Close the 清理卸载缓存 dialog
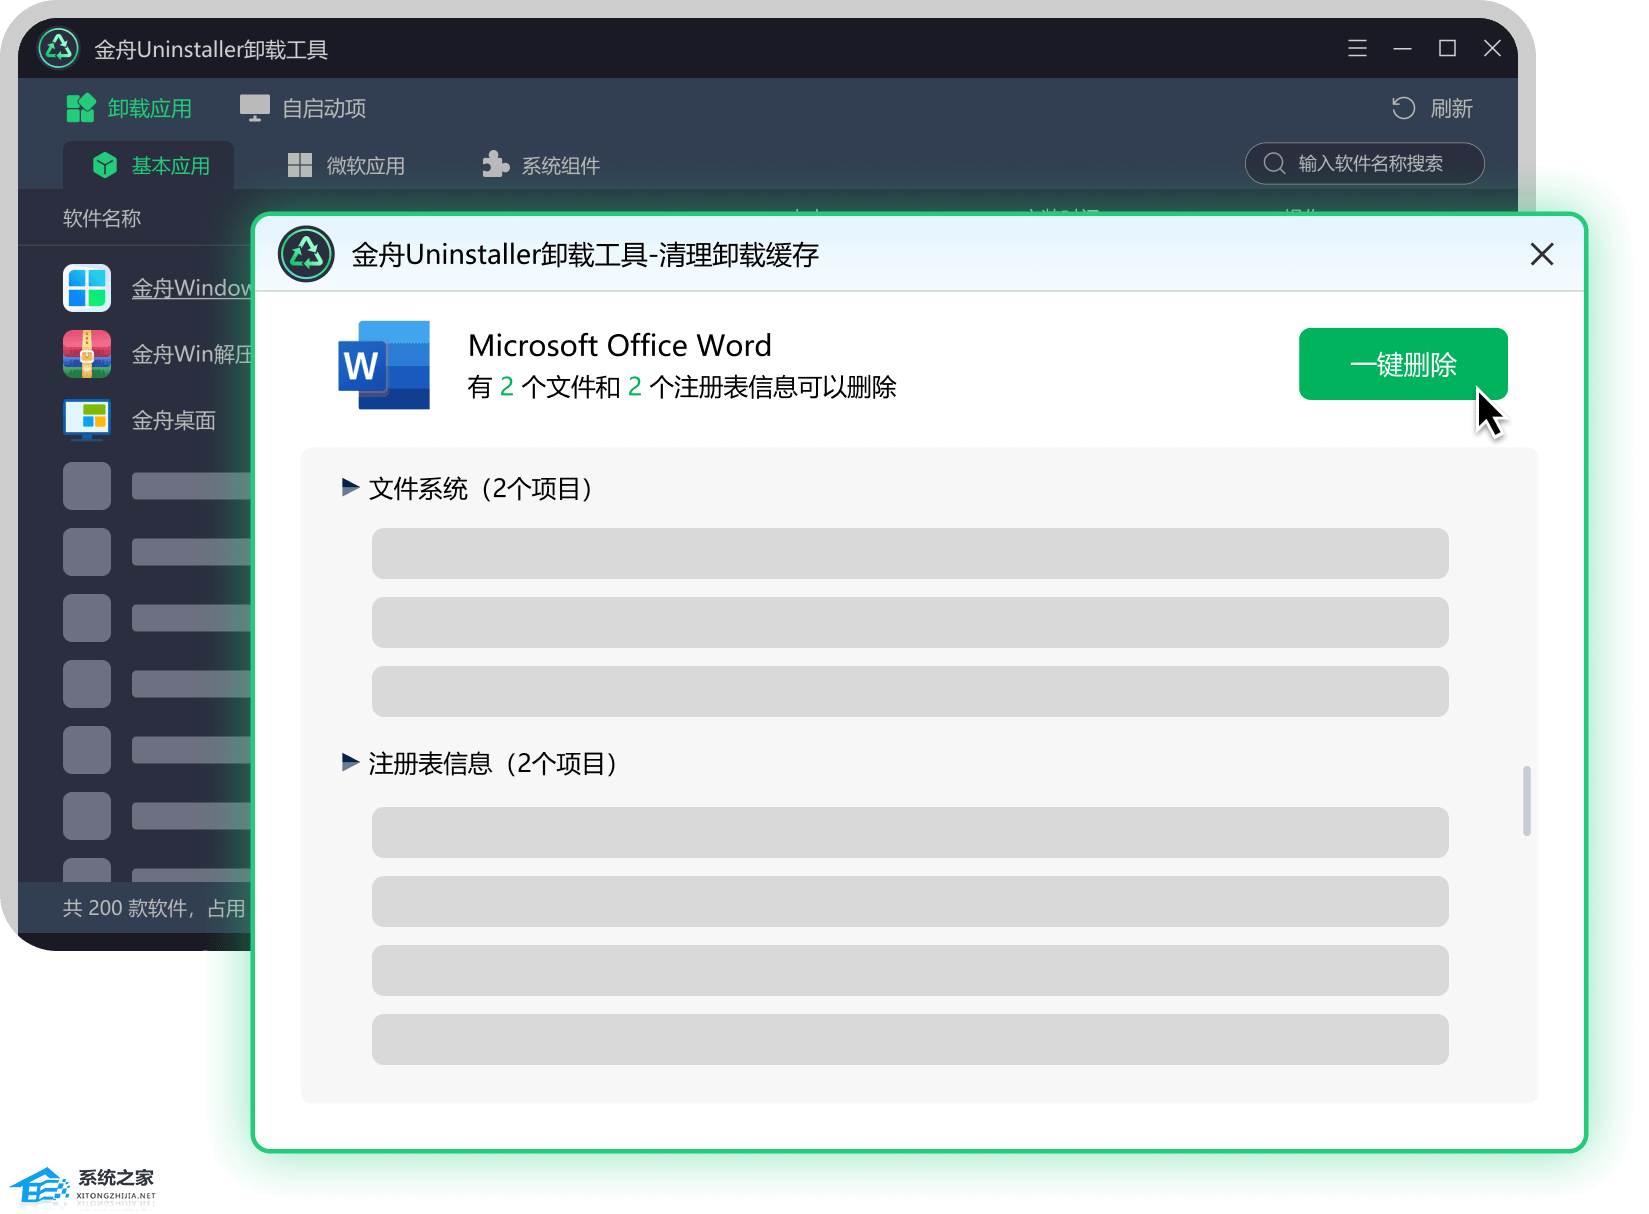Viewport: 1649px width, 1214px height. pos(1541,254)
